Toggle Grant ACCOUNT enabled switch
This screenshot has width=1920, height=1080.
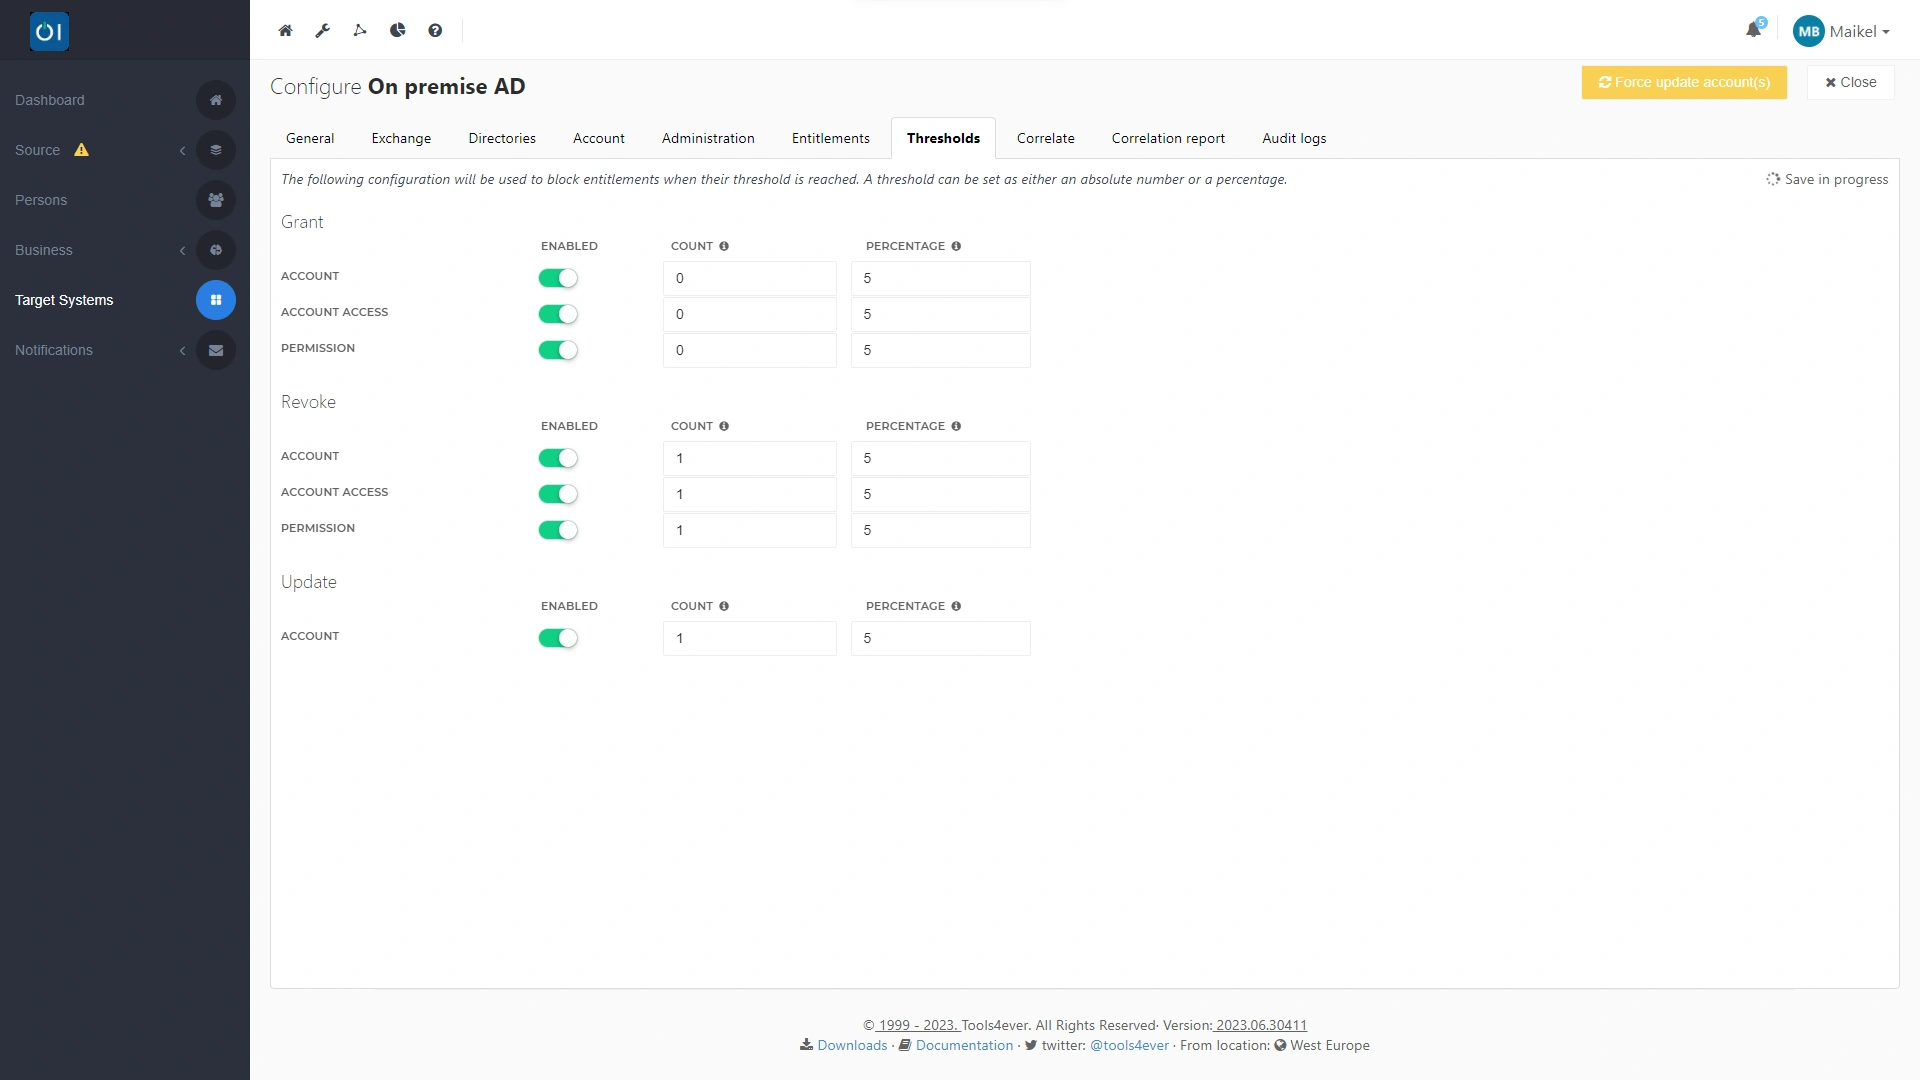[558, 278]
